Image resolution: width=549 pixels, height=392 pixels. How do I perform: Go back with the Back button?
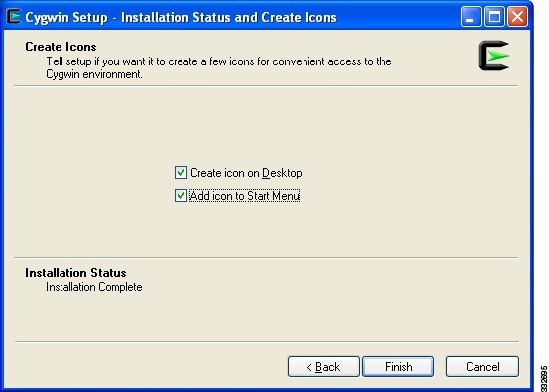click(324, 366)
